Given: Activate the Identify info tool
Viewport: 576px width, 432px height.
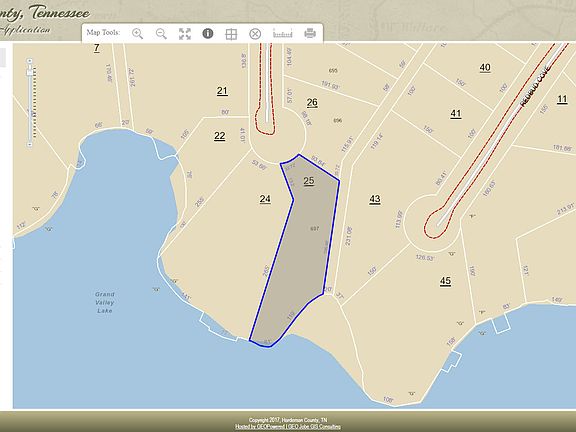Looking at the screenshot, I should [208, 33].
